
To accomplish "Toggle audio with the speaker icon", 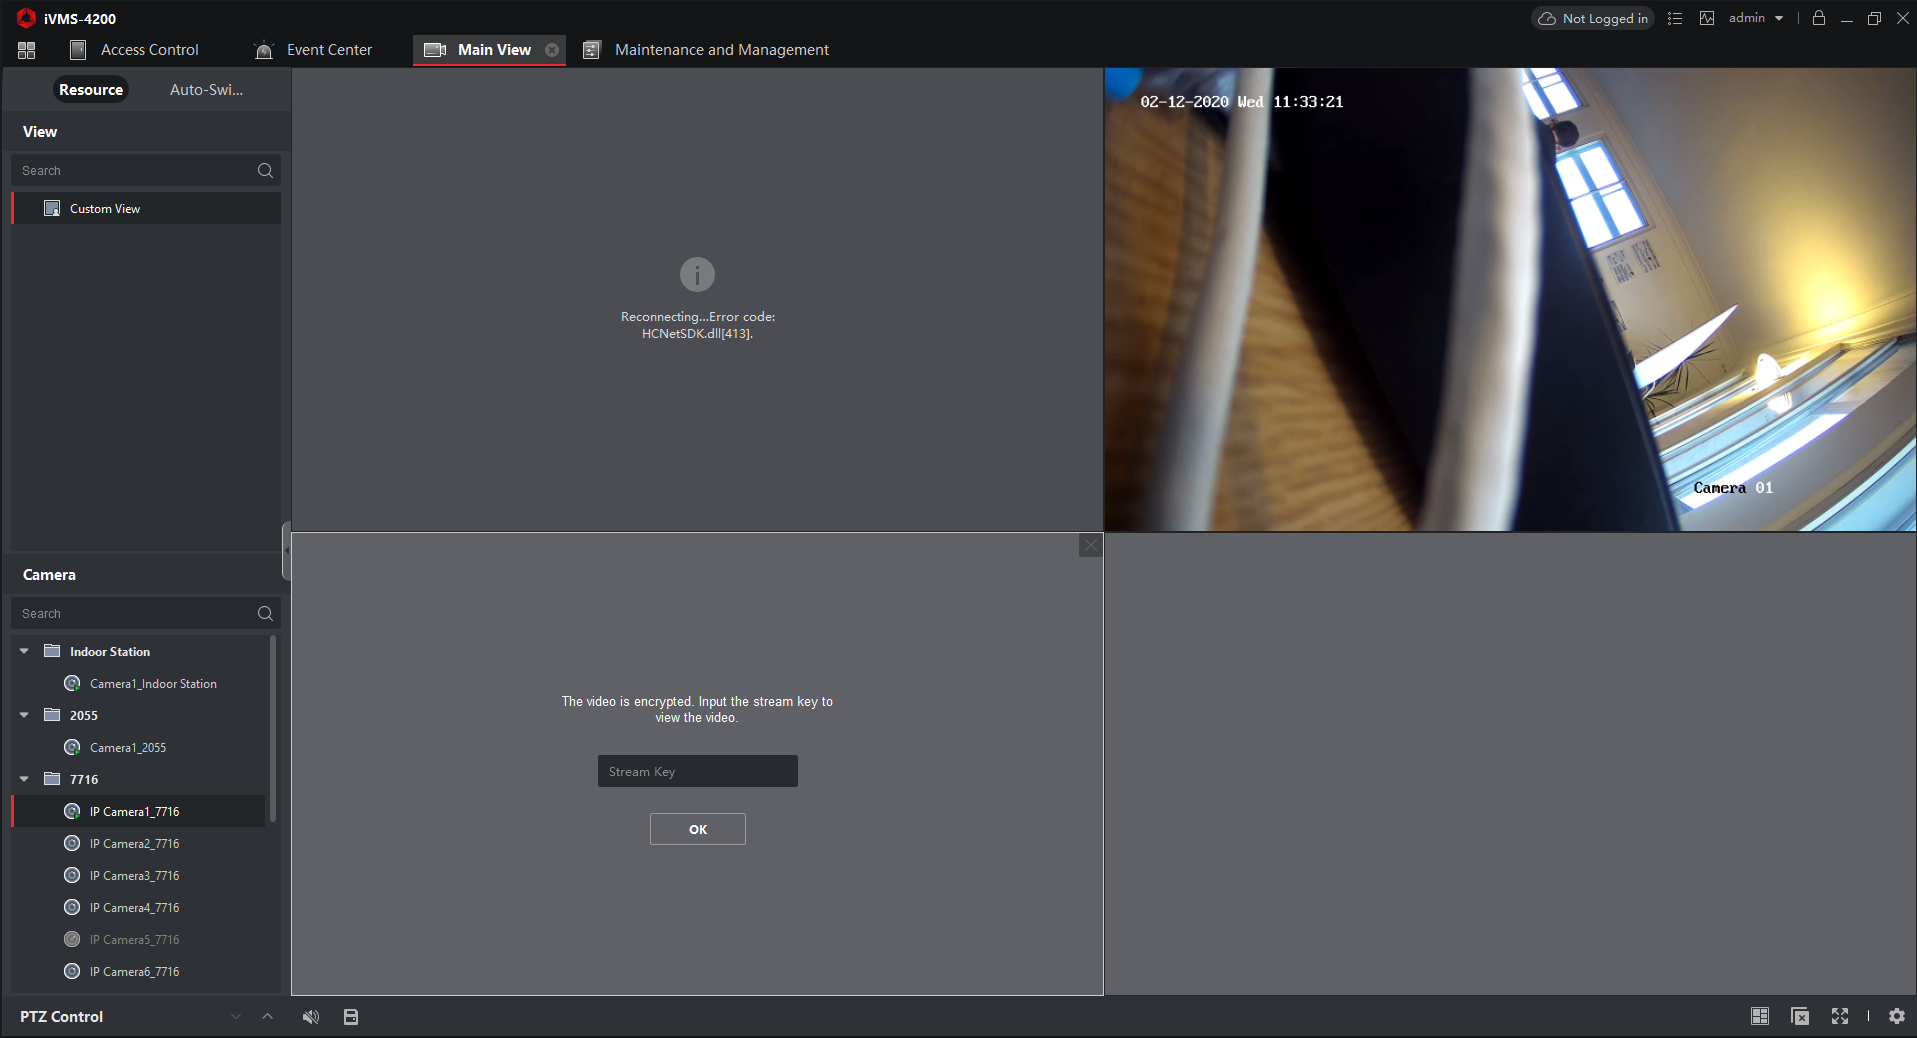I will point(311,1017).
